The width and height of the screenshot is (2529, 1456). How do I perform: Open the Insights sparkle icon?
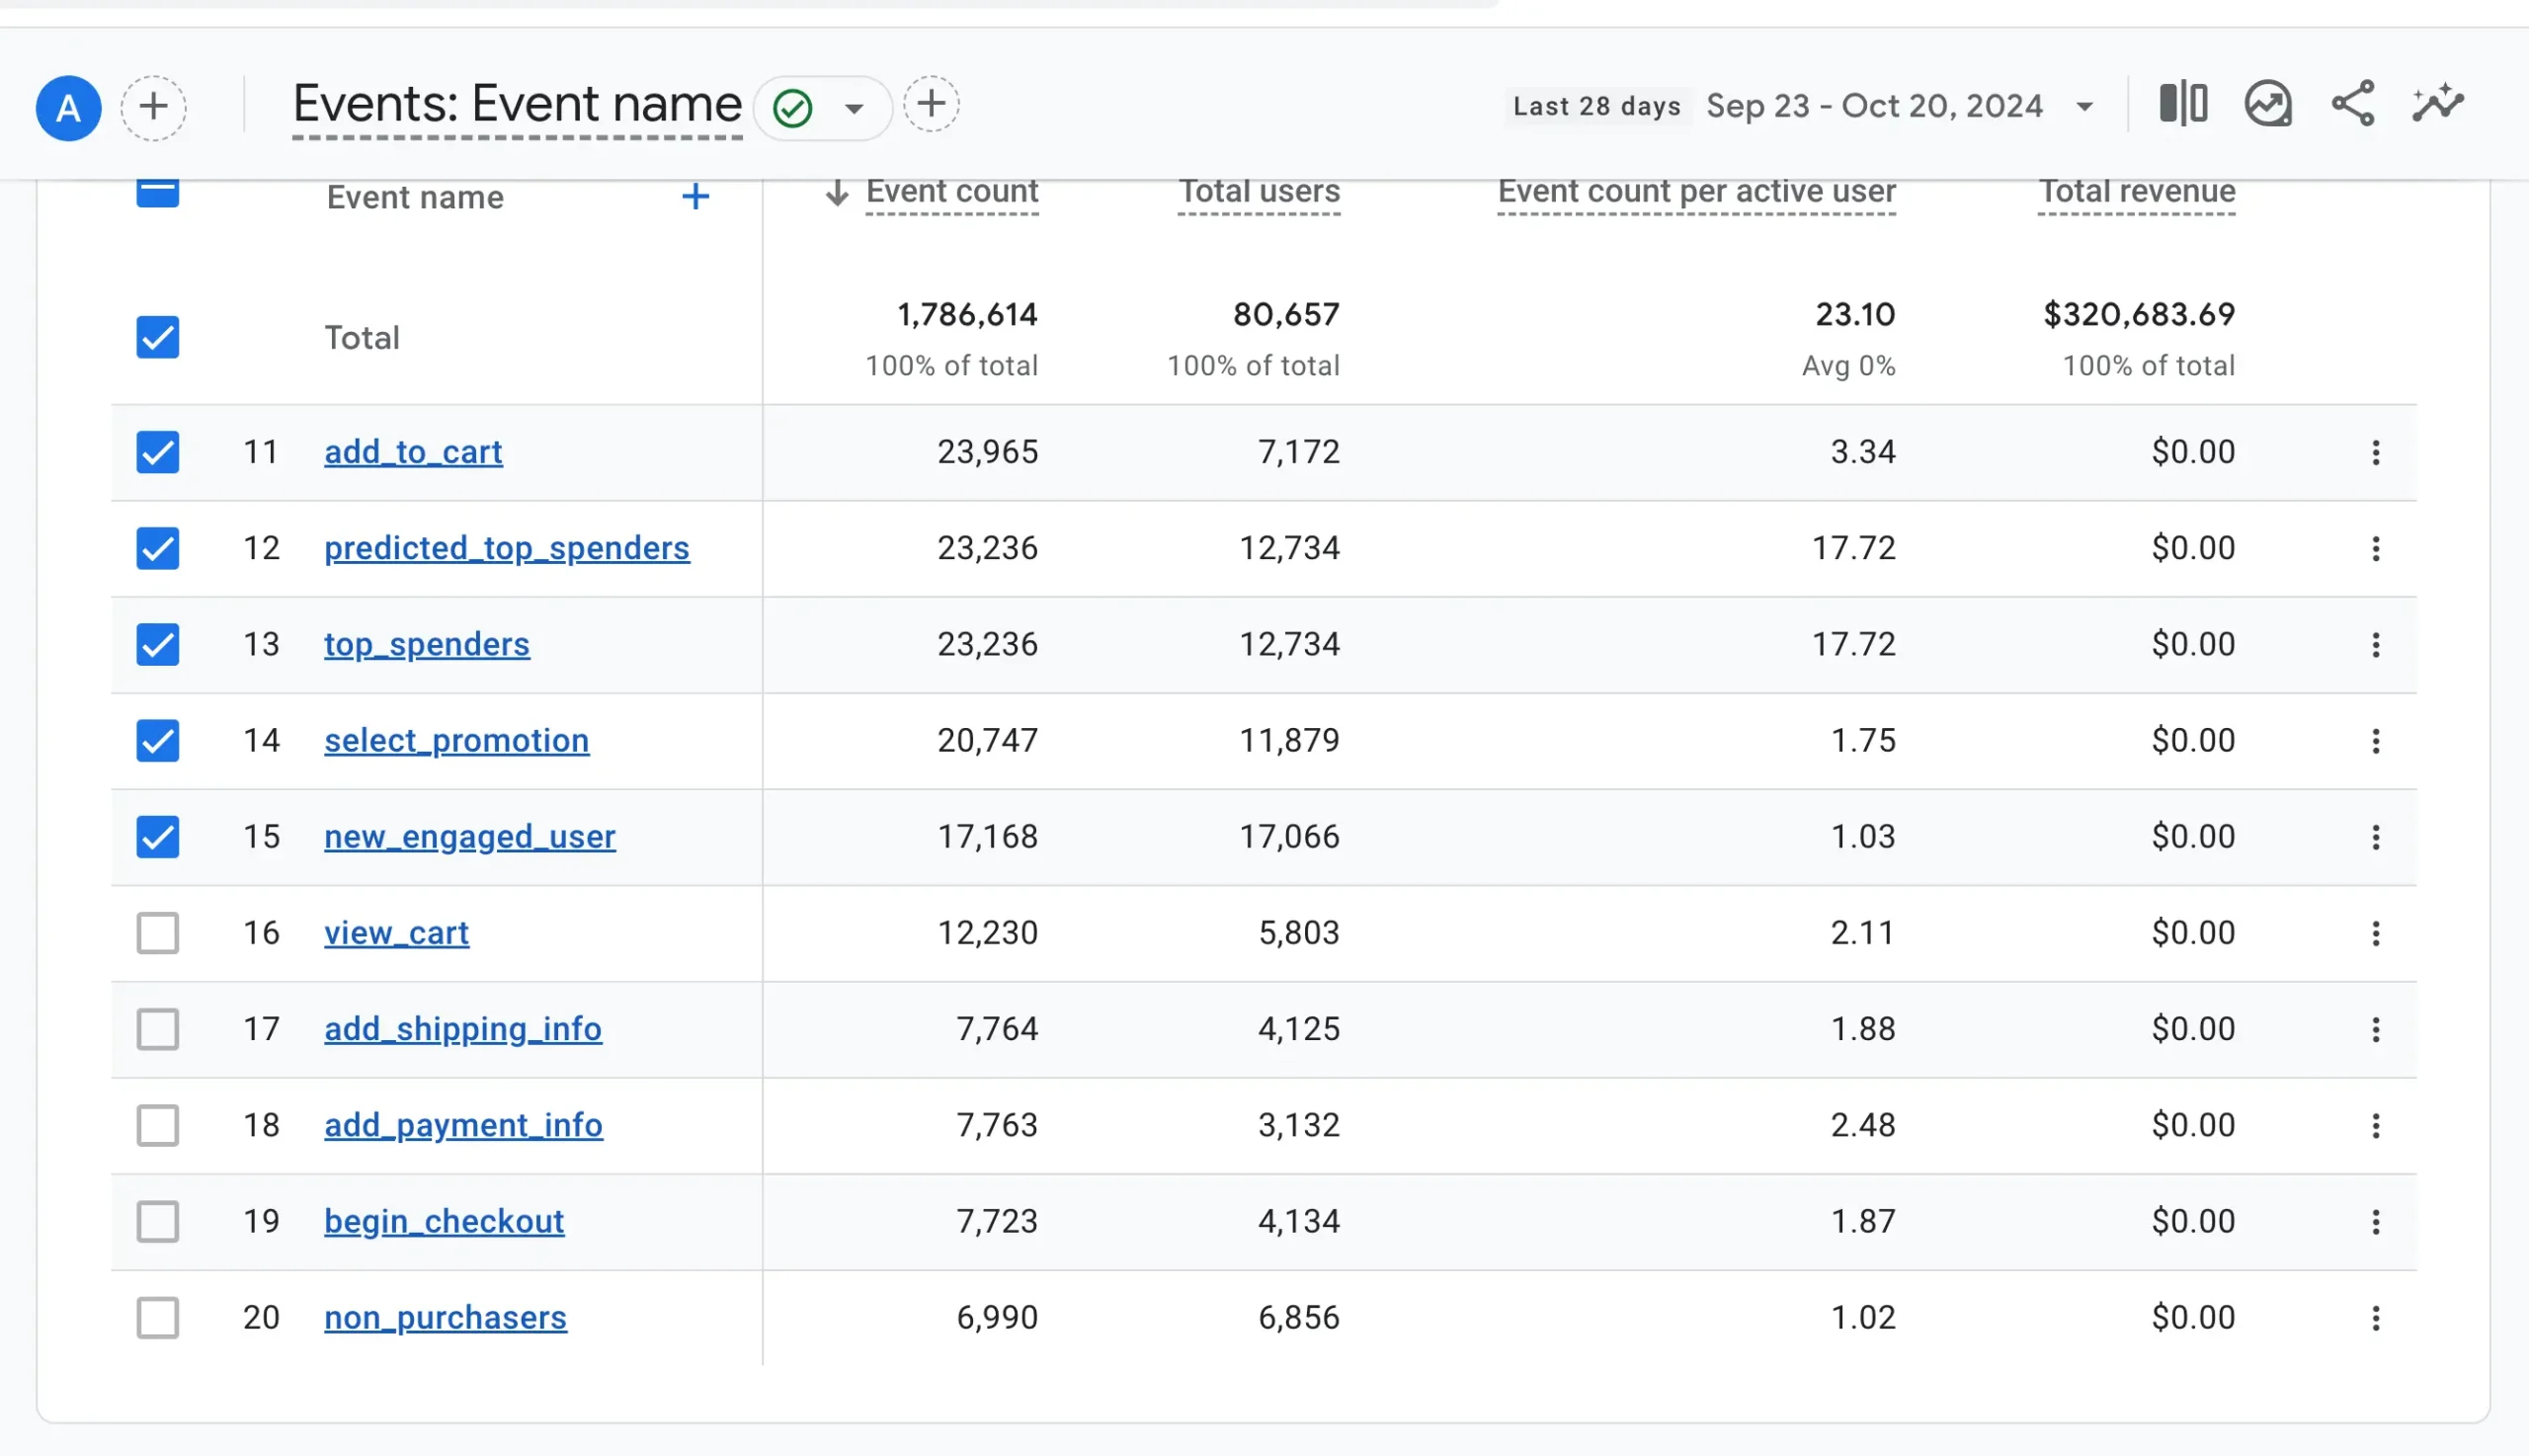(2437, 104)
